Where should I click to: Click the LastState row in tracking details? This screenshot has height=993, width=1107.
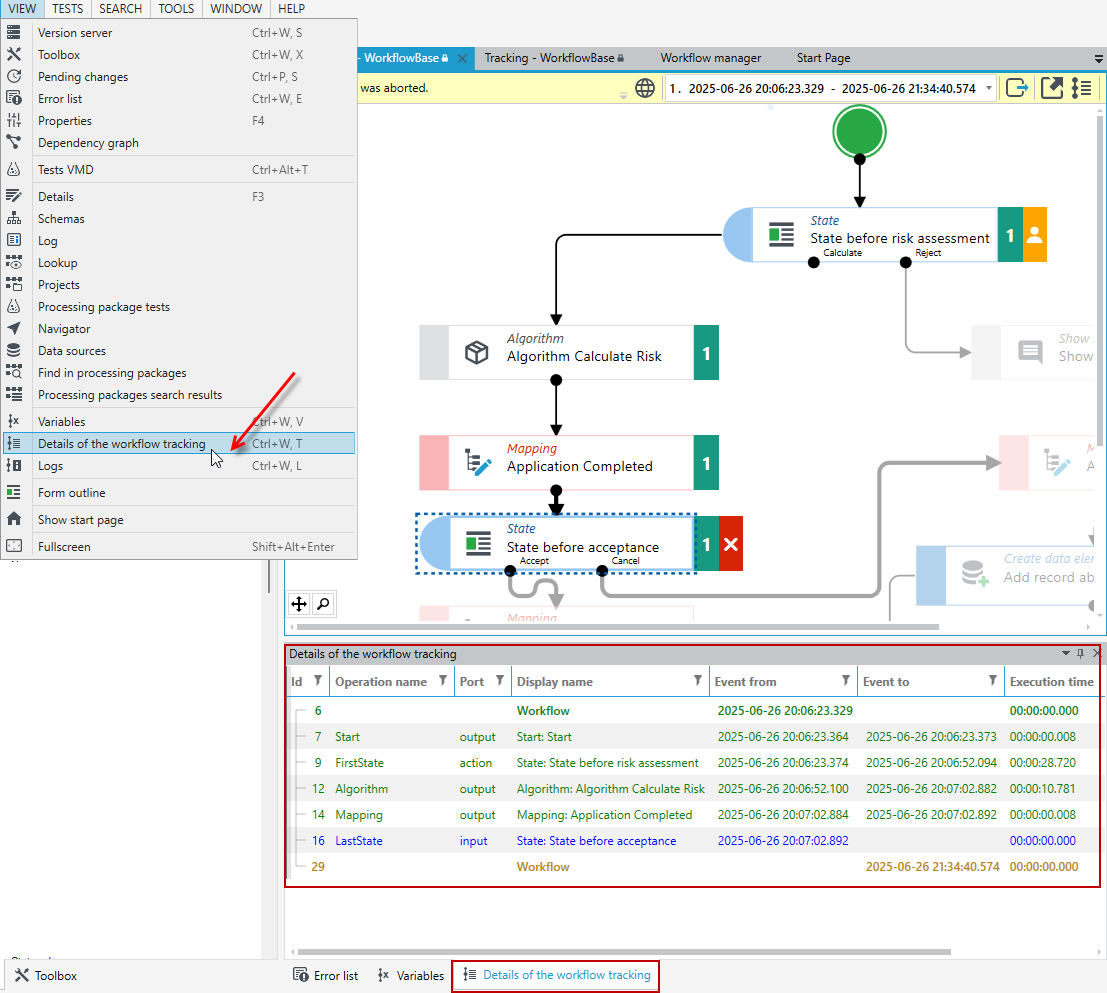(x=693, y=841)
